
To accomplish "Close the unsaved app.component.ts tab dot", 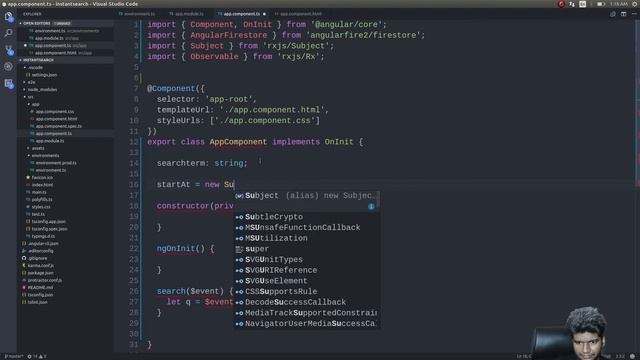I will [x=264, y=14].
